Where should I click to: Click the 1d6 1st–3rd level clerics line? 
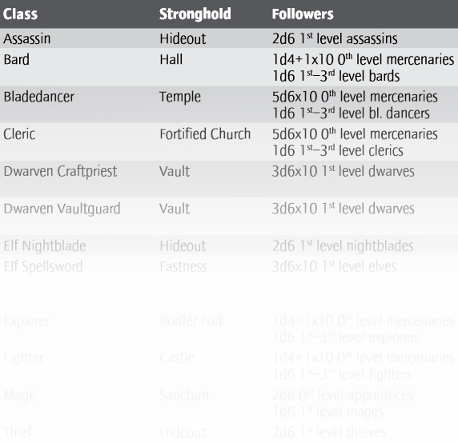(x=338, y=151)
